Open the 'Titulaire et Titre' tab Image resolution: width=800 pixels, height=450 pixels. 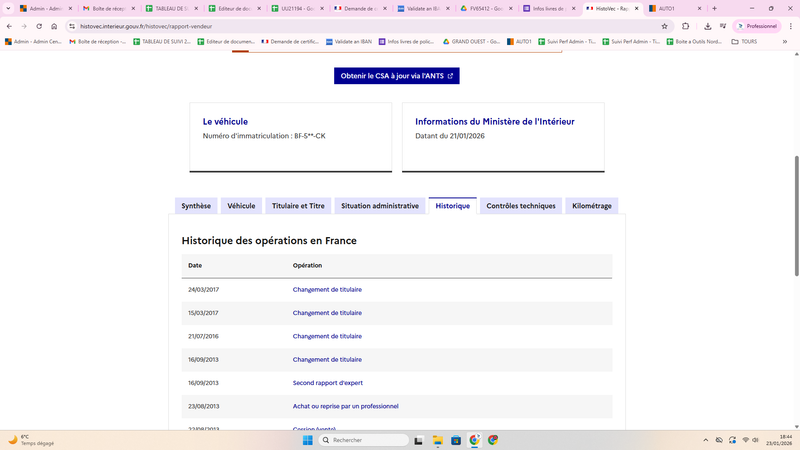click(x=298, y=206)
